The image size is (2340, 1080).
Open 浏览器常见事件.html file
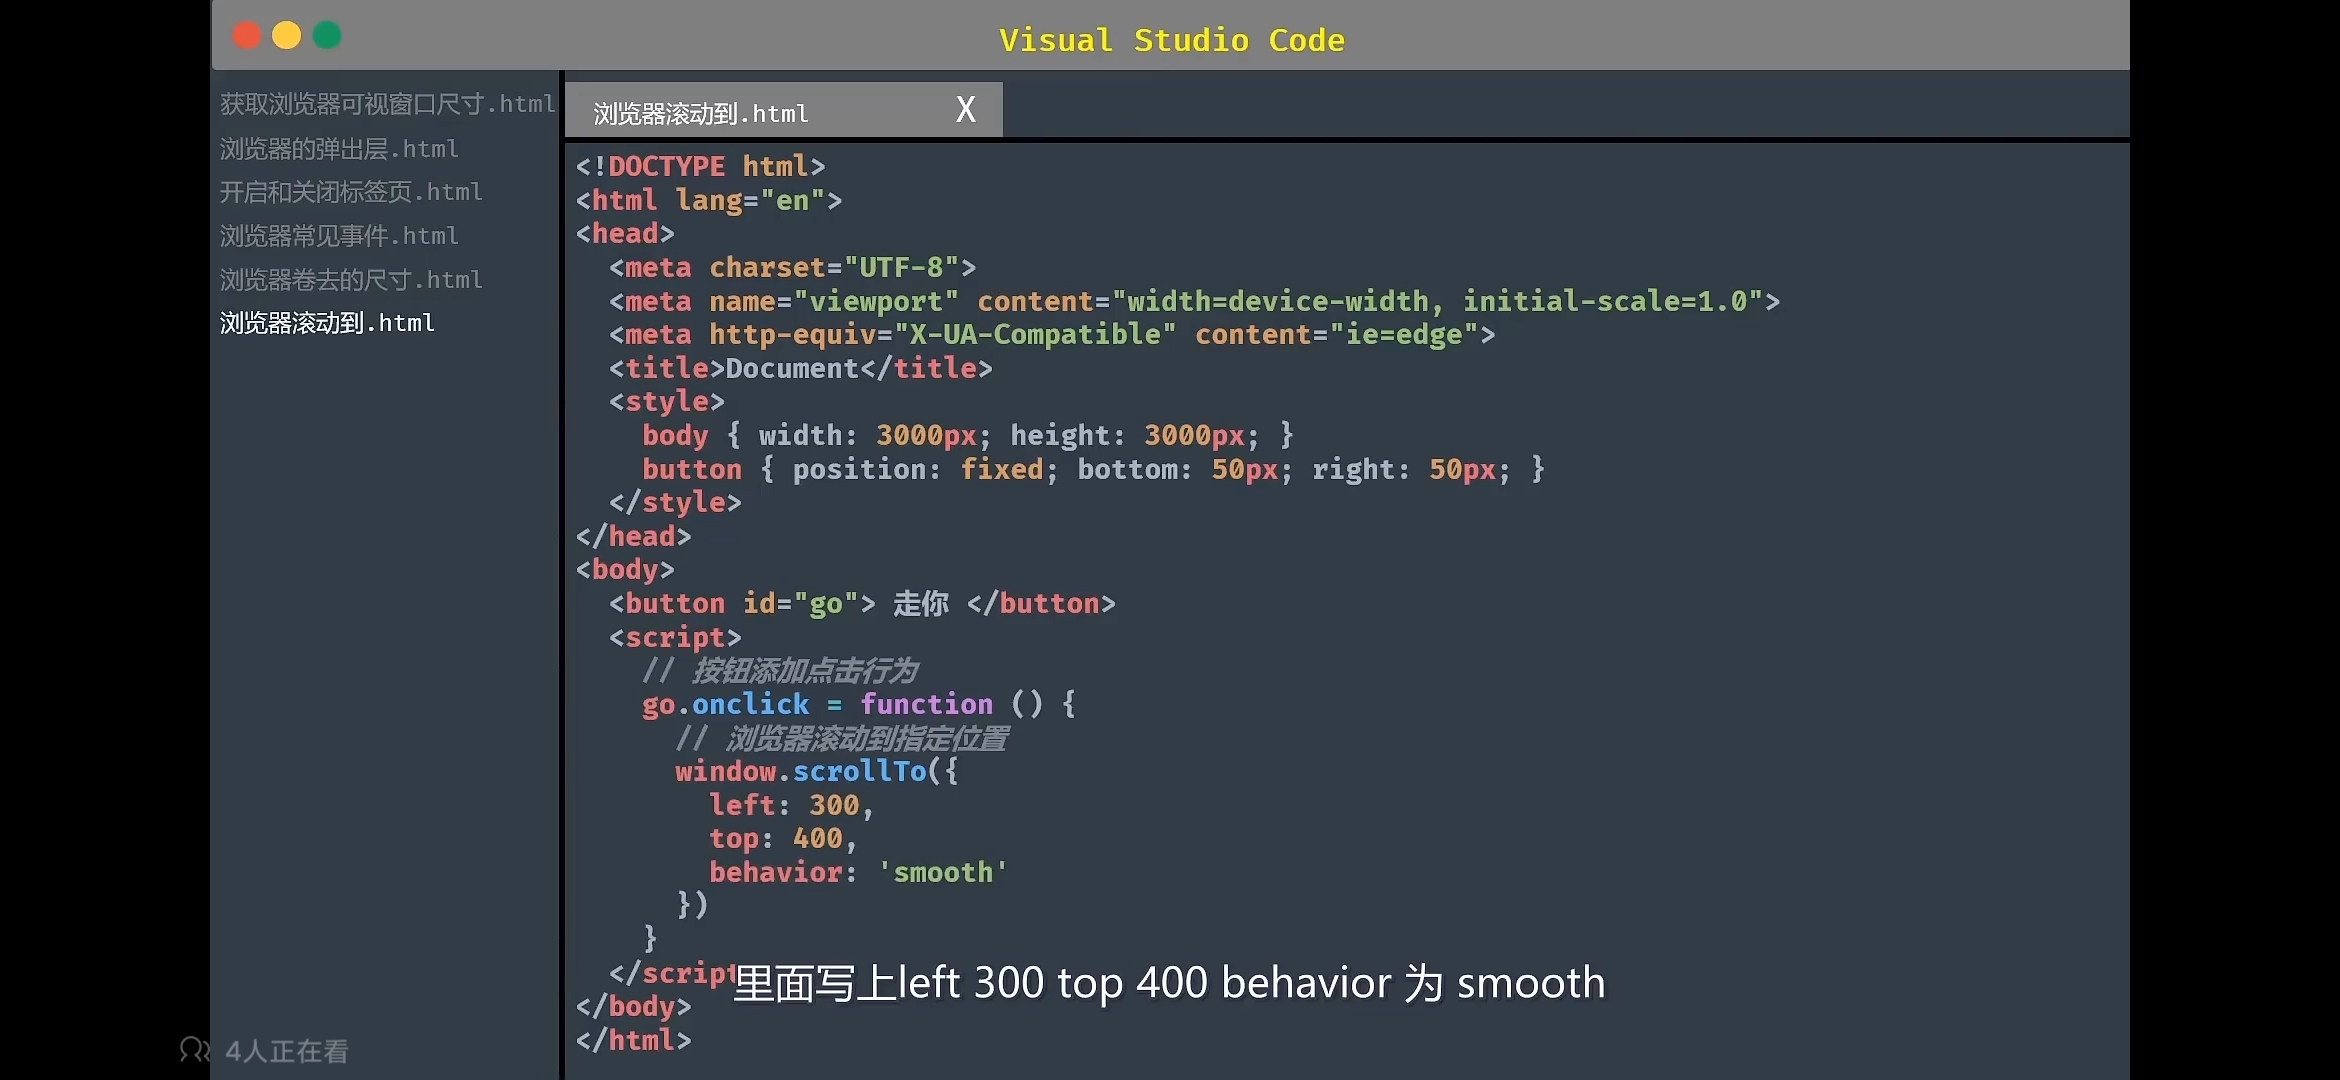(339, 236)
